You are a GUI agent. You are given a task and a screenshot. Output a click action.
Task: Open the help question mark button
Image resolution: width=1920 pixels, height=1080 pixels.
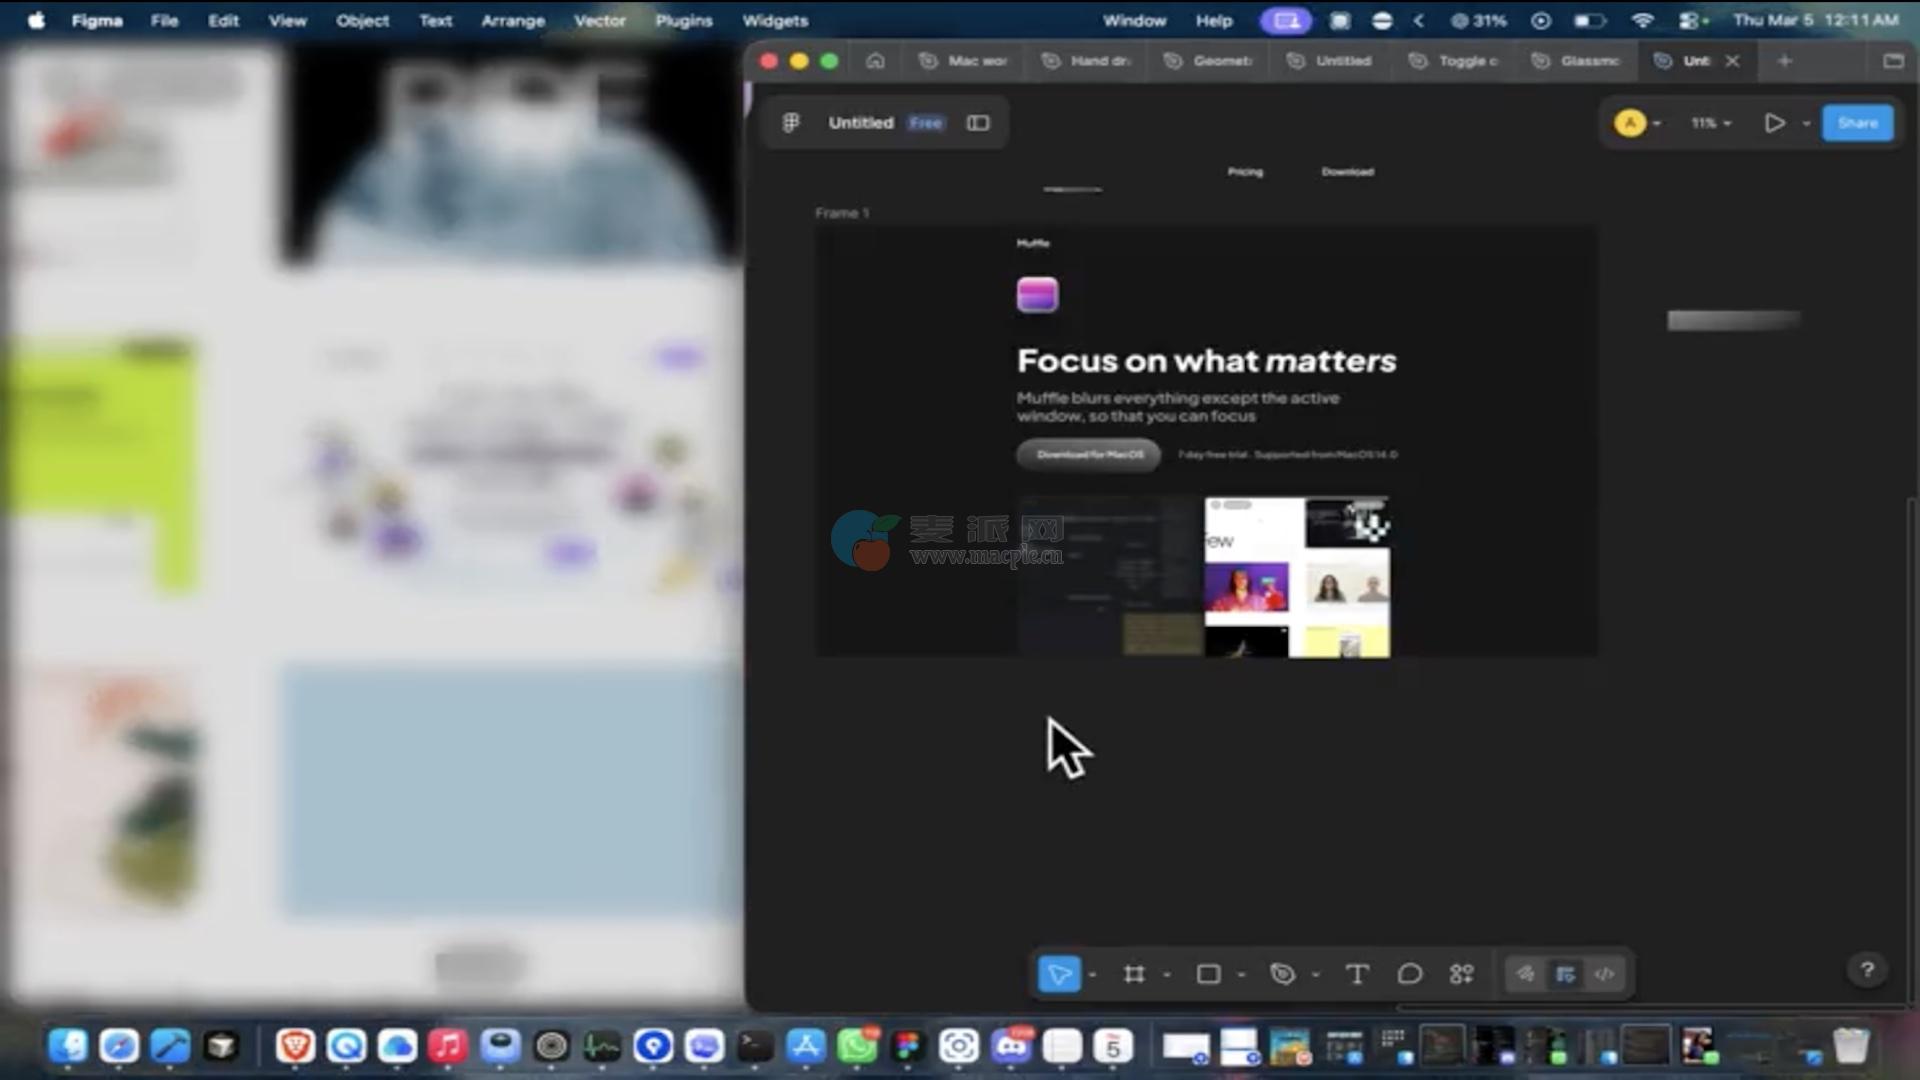click(1867, 969)
